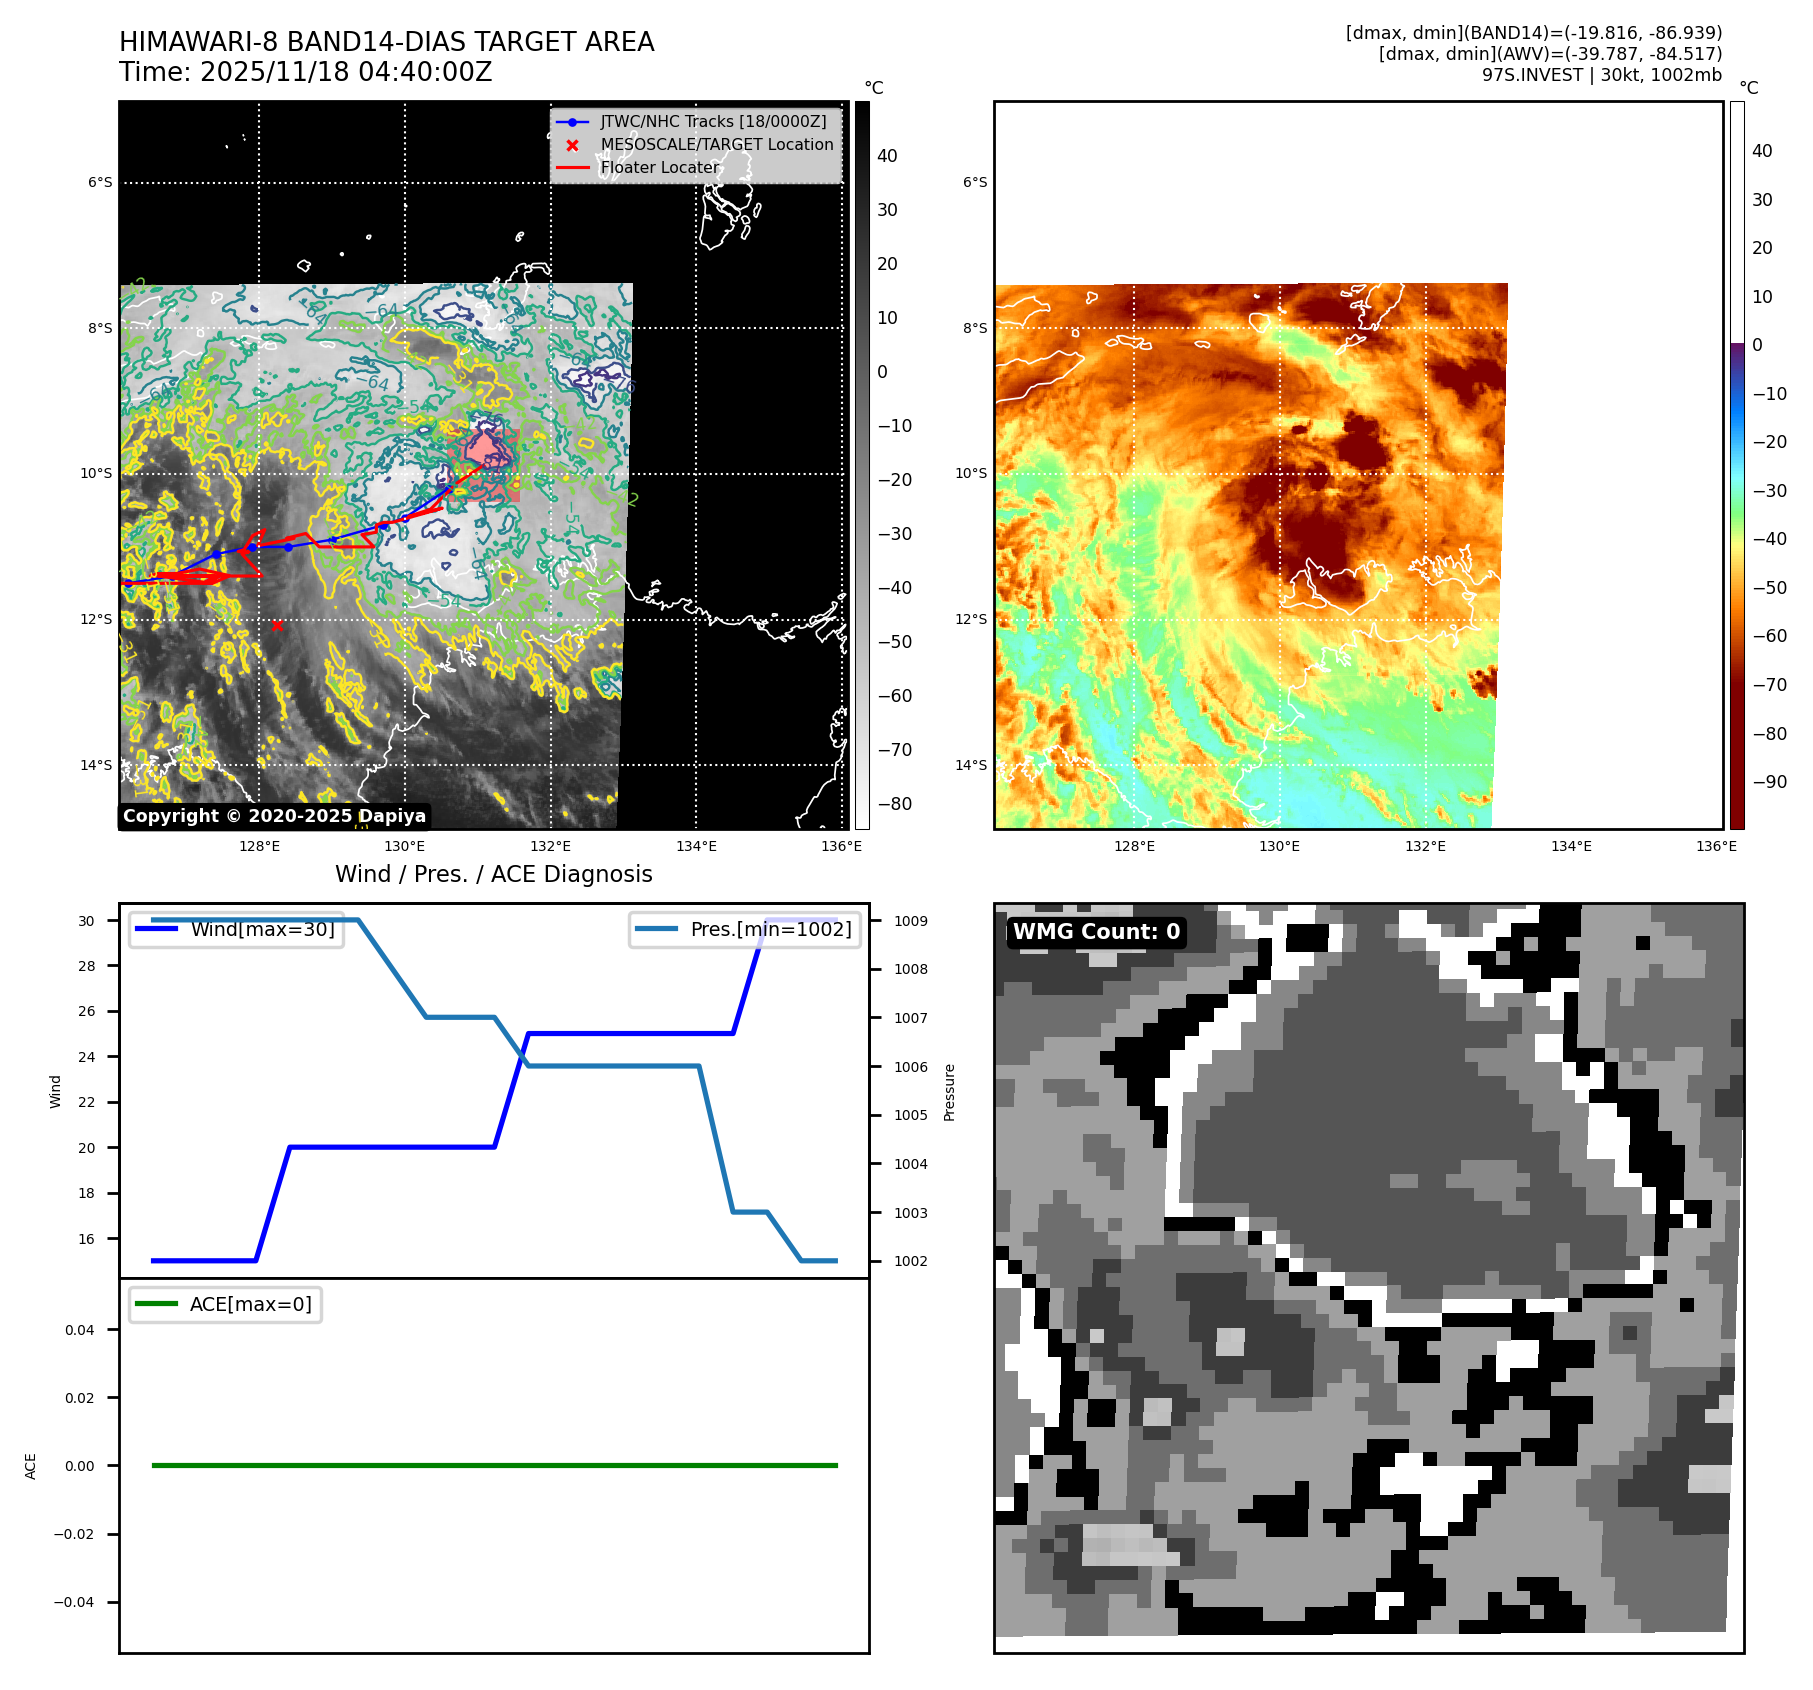Click the [dmax, dmin](BAND14) values text
The width and height of the screenshot is (1813, 1690).
pos(1533,33)
